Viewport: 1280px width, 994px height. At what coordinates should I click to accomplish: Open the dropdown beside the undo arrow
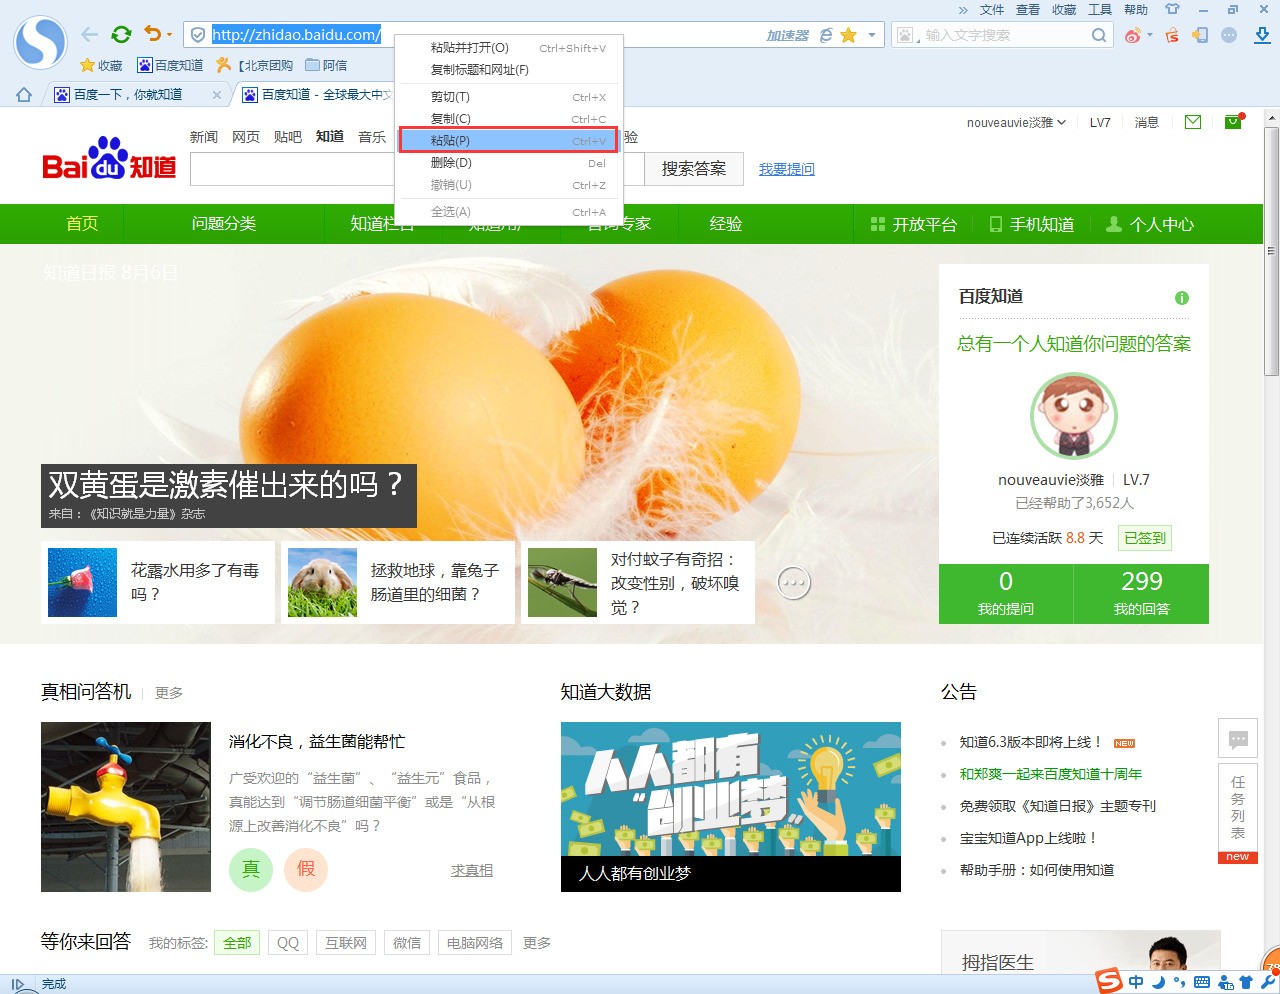169,36
